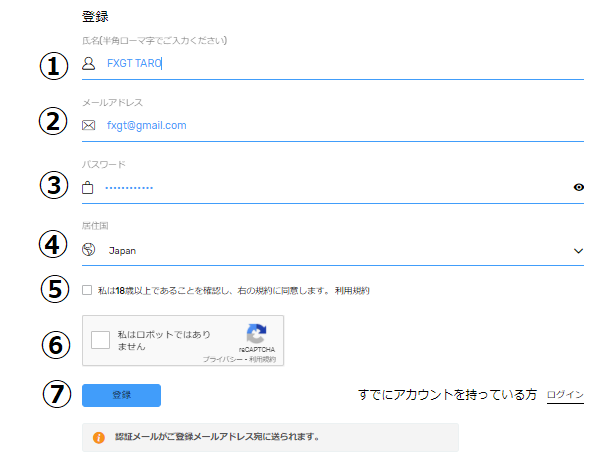The image size is (614, 476).
Task: Click into the masked password field
Action: [330, 187]
